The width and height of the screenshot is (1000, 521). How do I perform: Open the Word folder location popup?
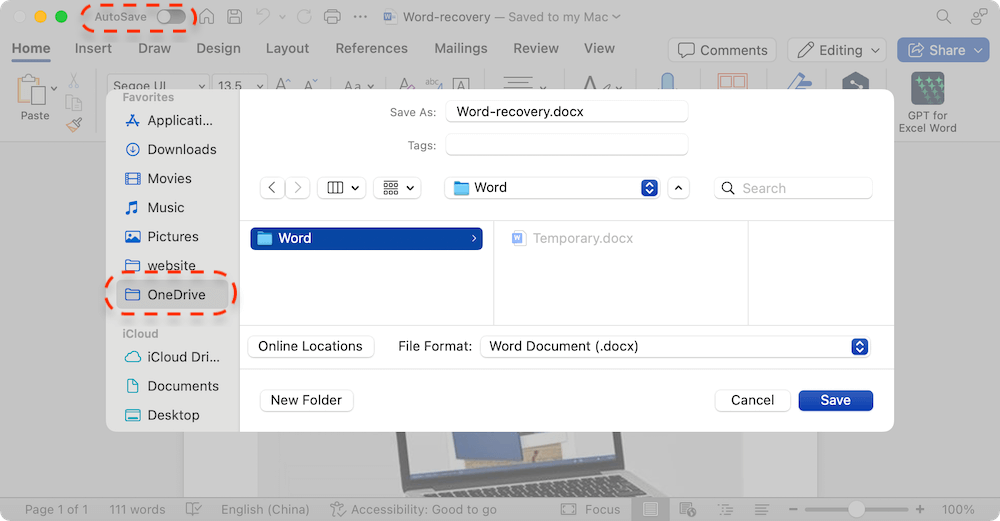(552, 187)
